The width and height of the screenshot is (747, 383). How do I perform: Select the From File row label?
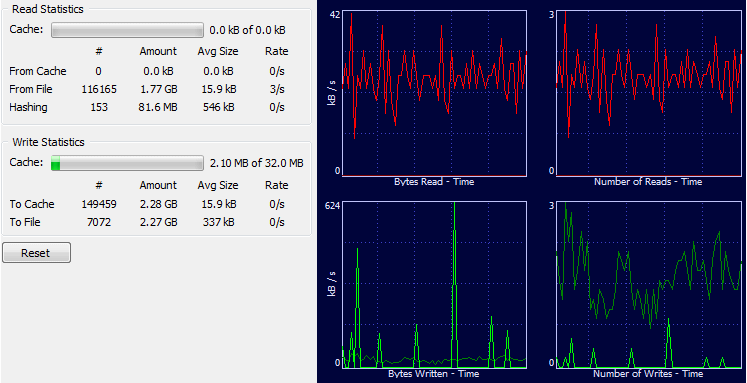pyautogui.click(x=31, y=90)
